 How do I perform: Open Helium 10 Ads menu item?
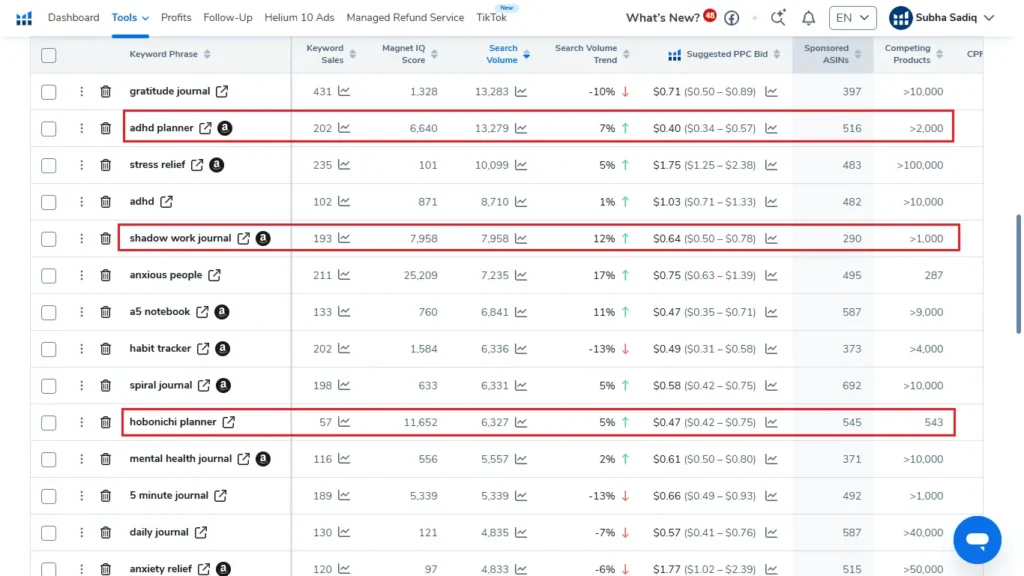pyautogui.click(x=299, y=18)
